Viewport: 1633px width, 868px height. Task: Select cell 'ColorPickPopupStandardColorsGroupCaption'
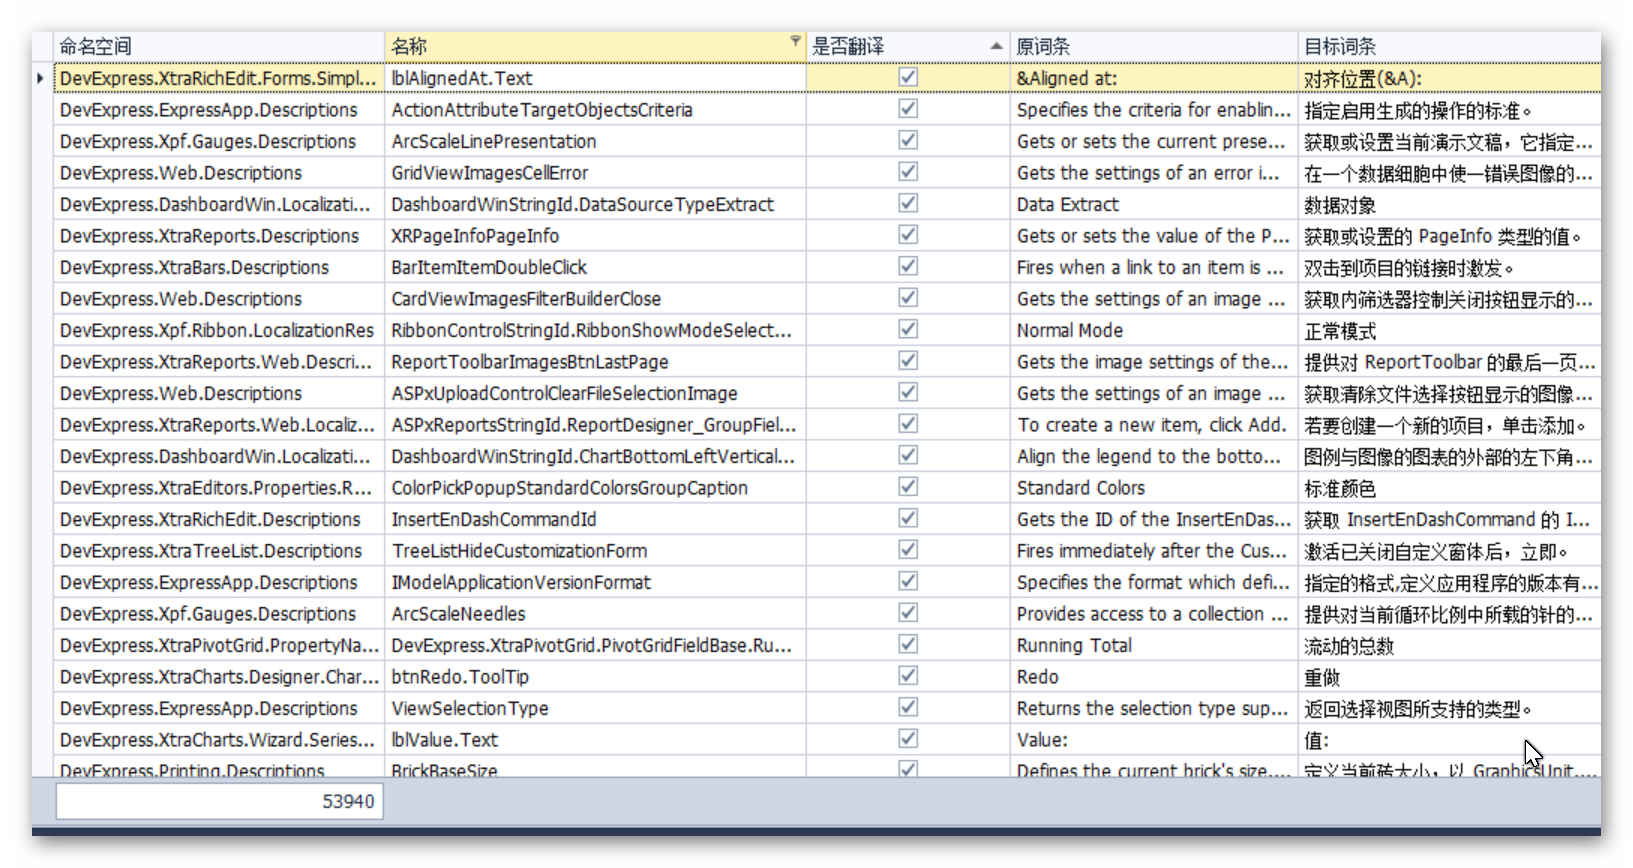pyautogui.click(x=596, y=488)
